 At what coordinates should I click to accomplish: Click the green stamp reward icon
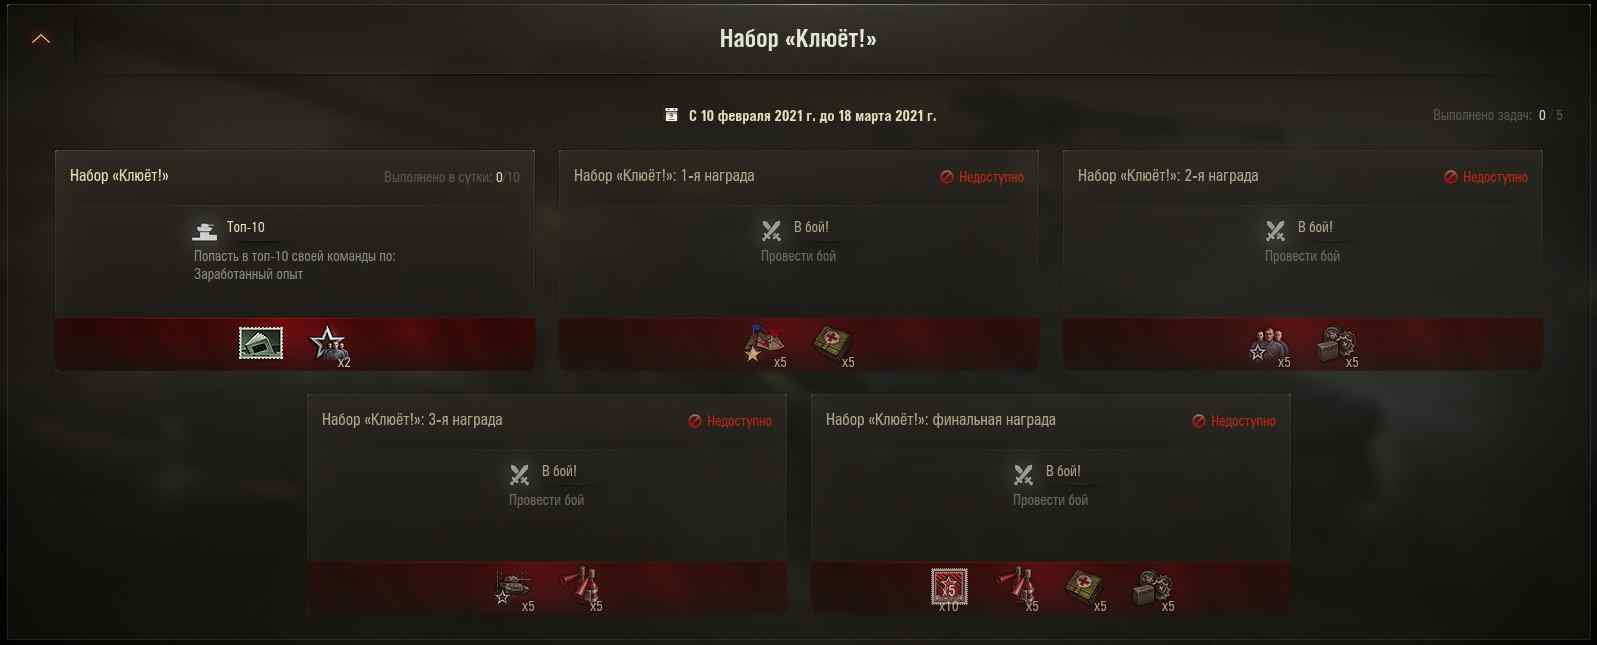pyautogui.click(x=261, y=343)
